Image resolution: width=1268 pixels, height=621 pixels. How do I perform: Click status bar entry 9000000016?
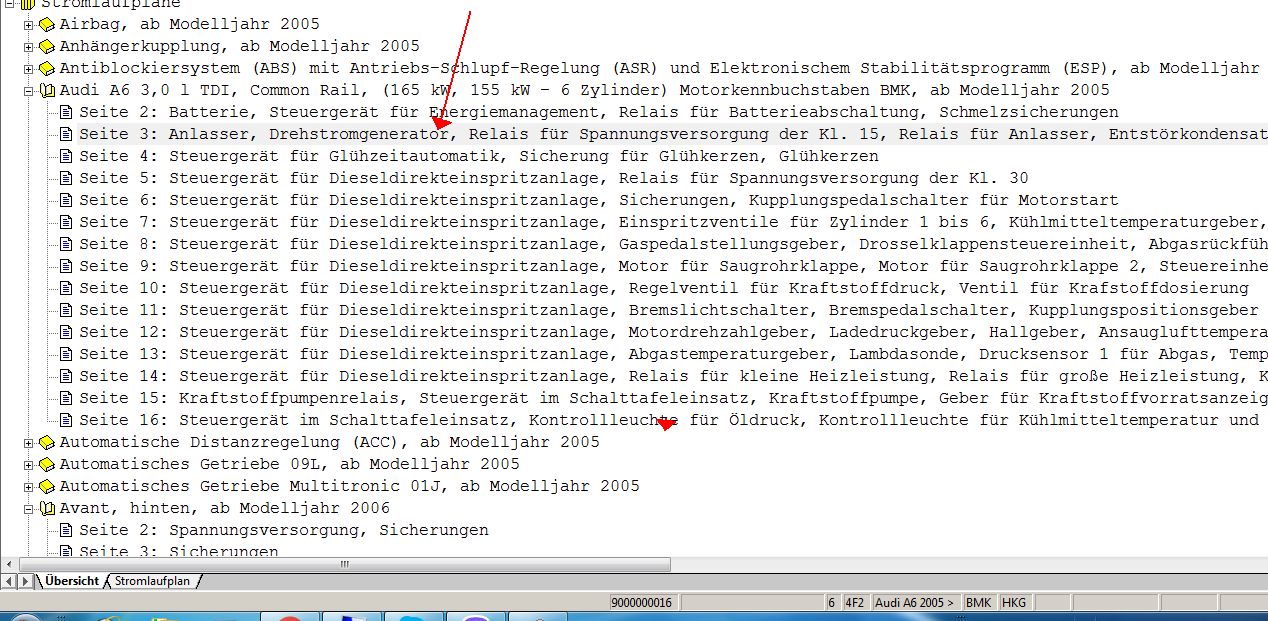643,603
